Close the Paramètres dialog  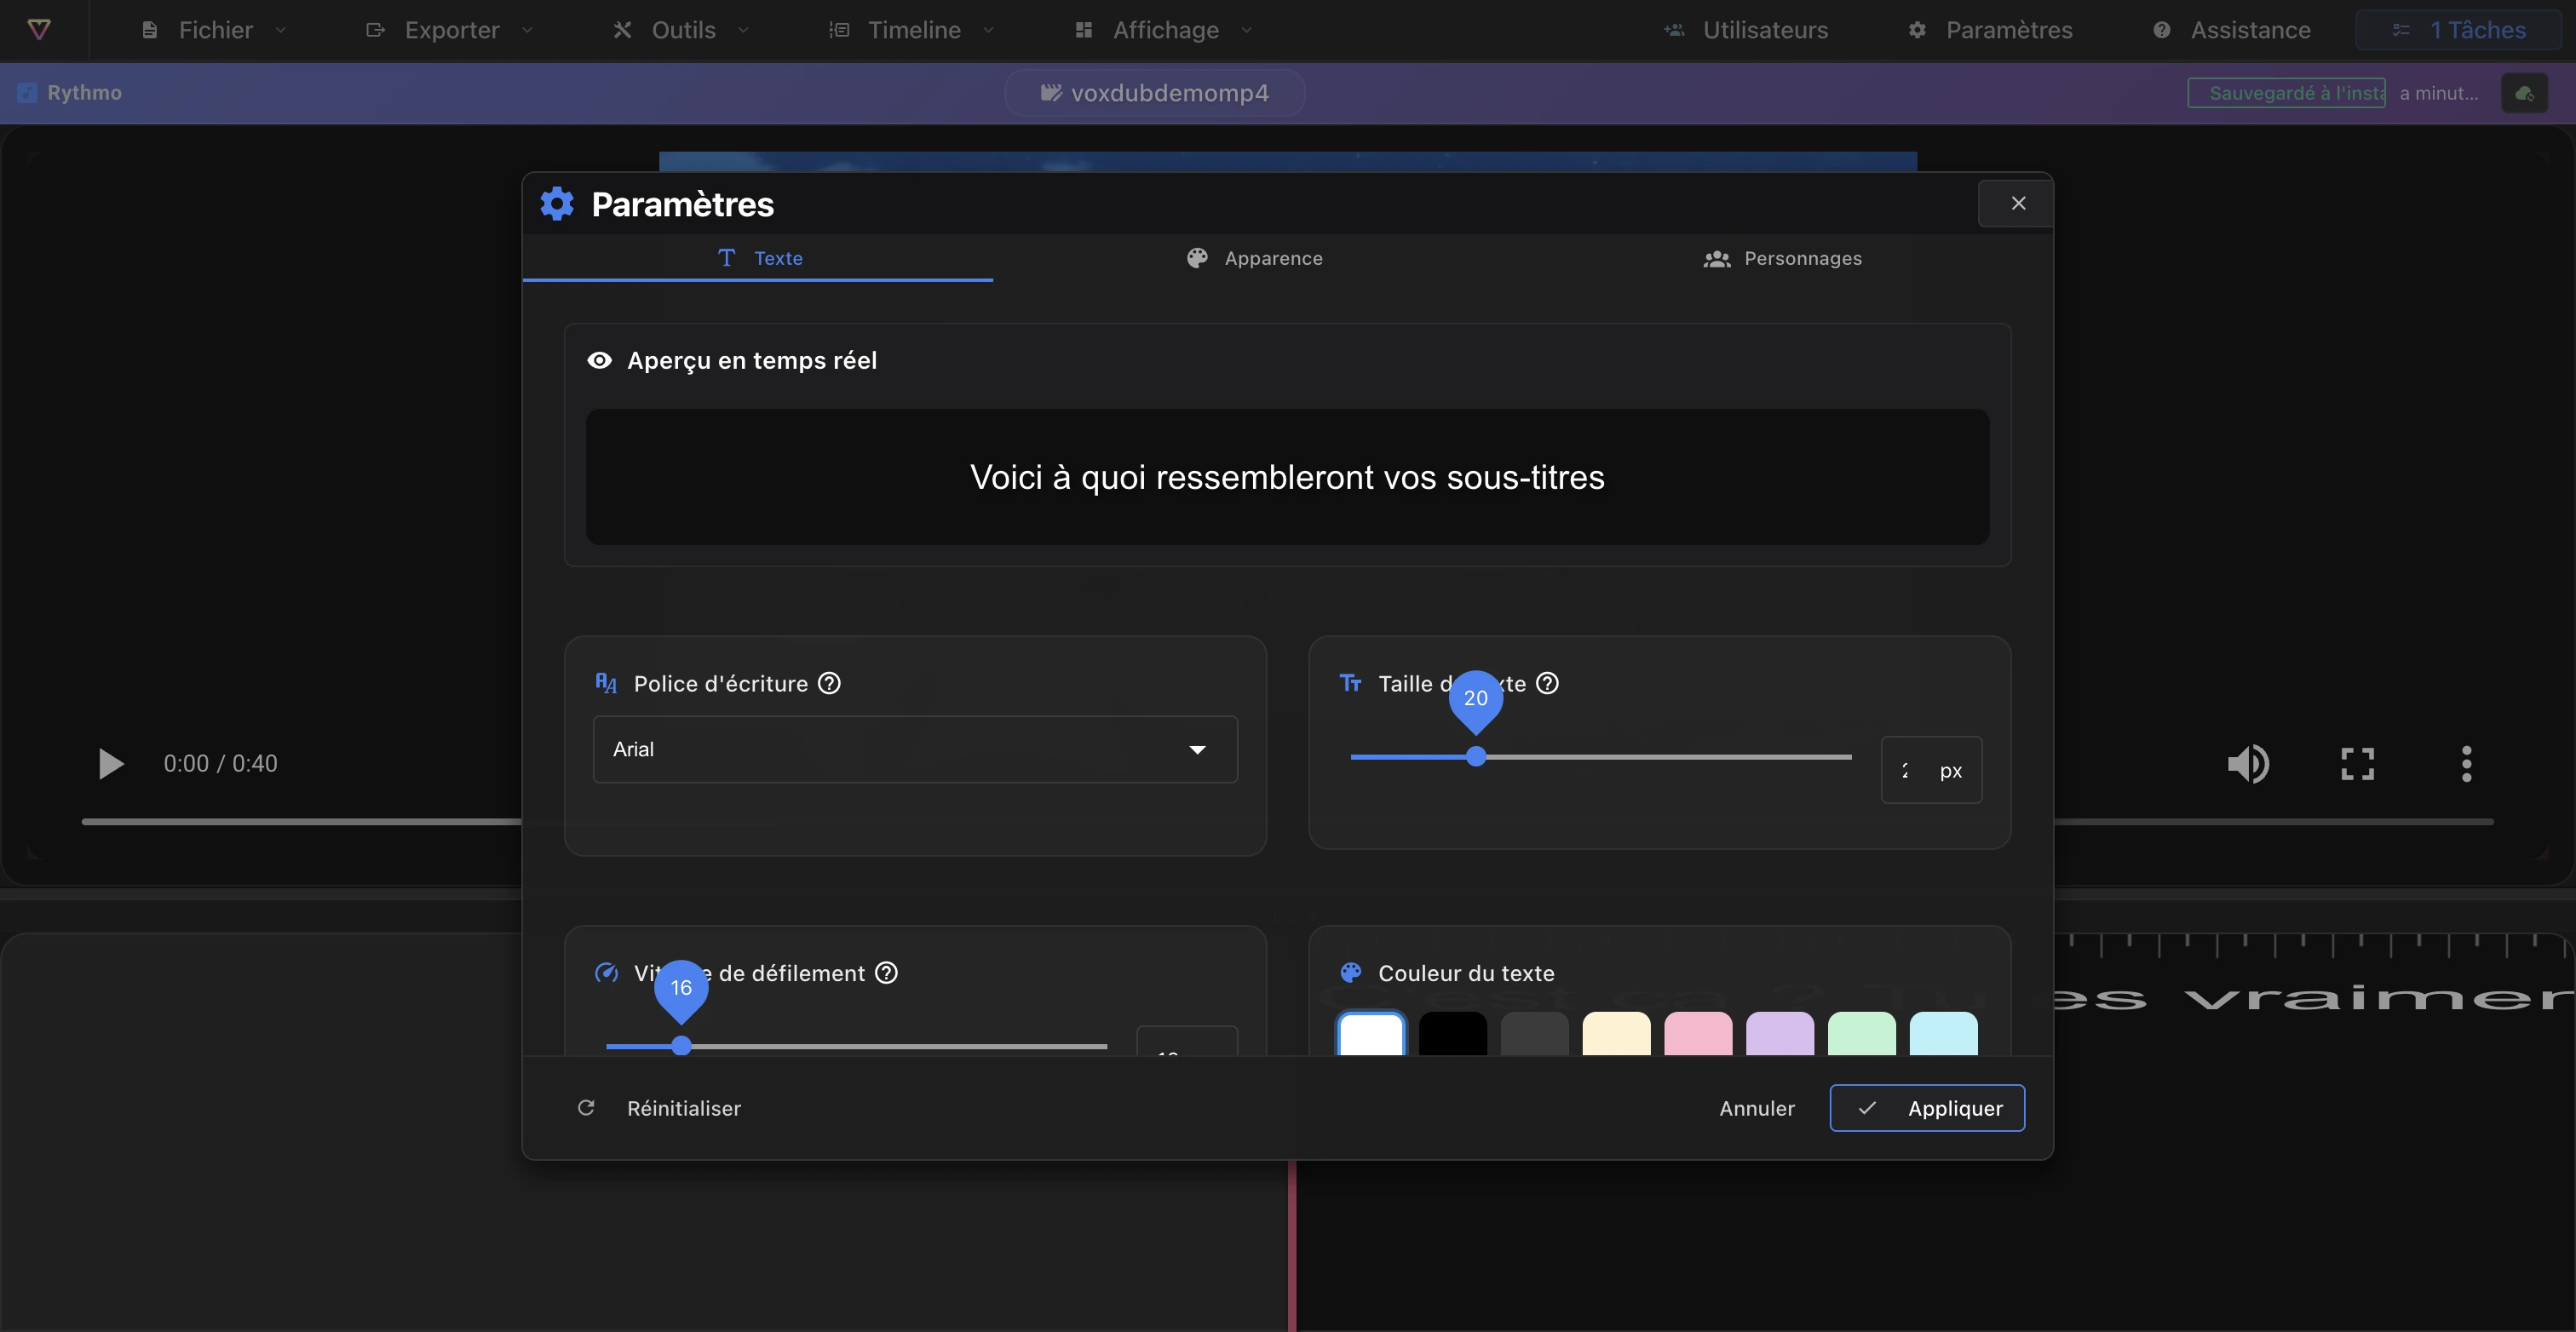pos(2017,203)
